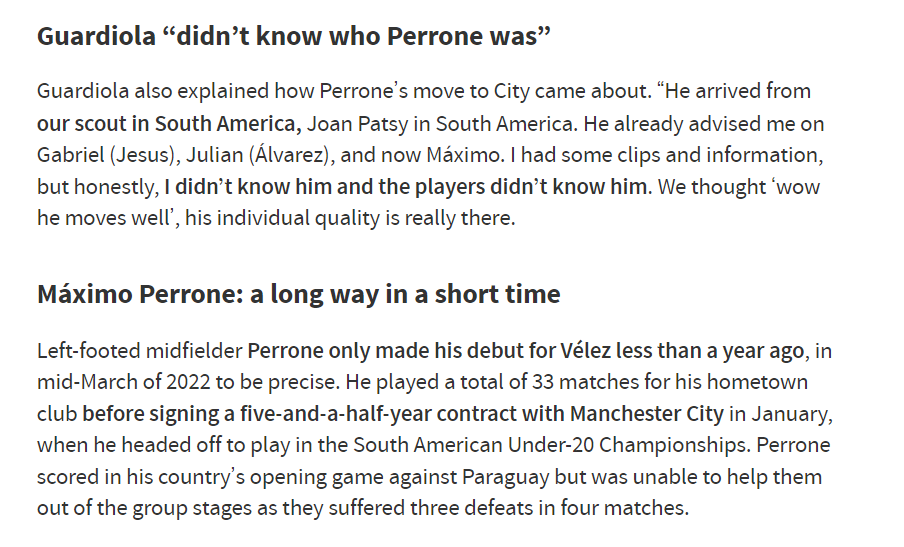This screenshot has height=547, width=904.
Task: Click the quote 'wow he moves well'
Action: click(x=428, y=202)
